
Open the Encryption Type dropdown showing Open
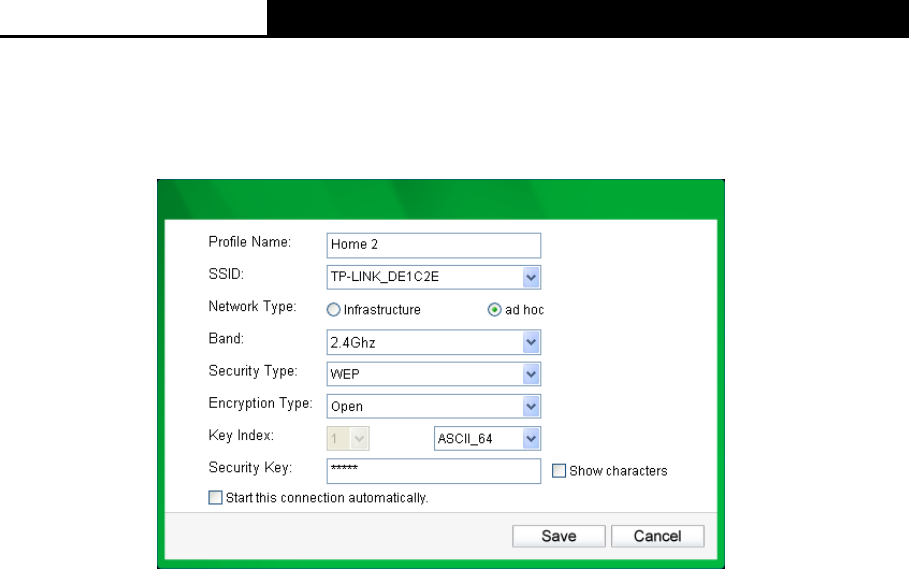(x=434, y=407)
